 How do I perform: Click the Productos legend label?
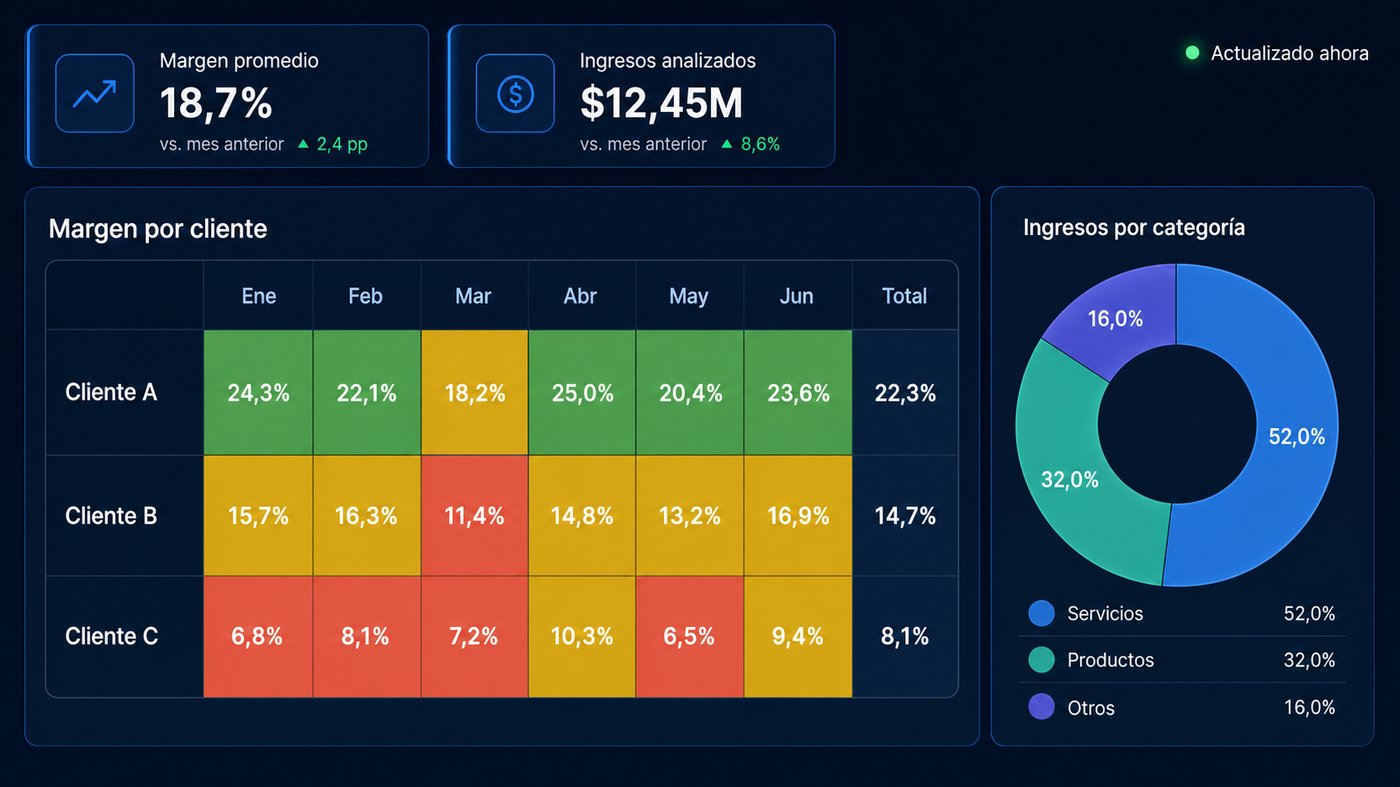[x=1110, y=660]
